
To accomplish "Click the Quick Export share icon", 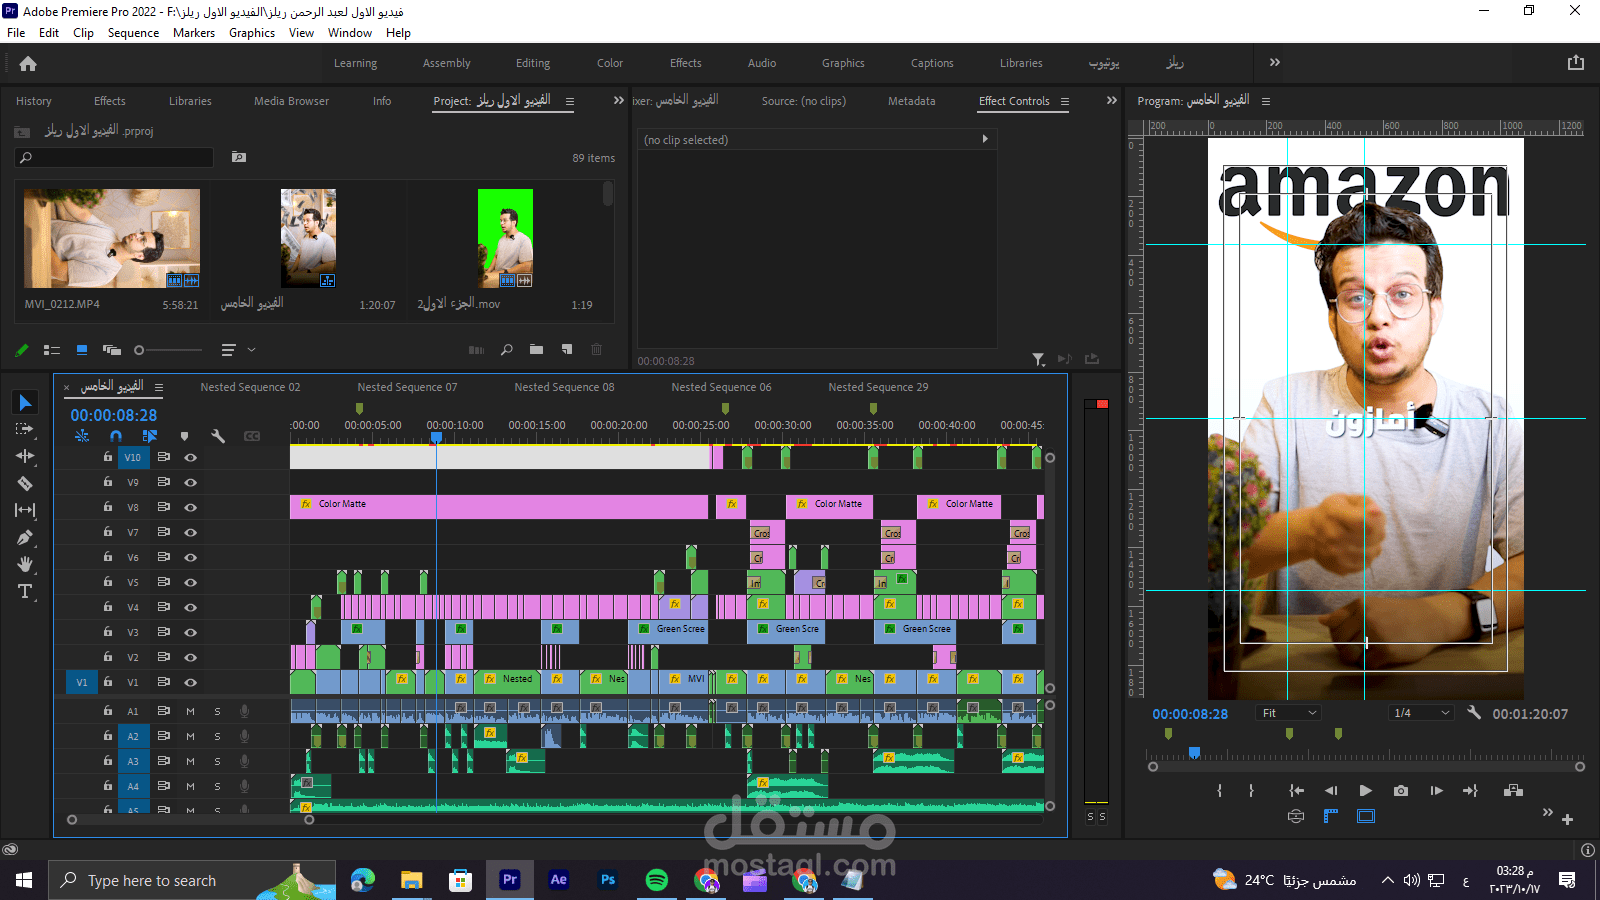I will 1576,62.
